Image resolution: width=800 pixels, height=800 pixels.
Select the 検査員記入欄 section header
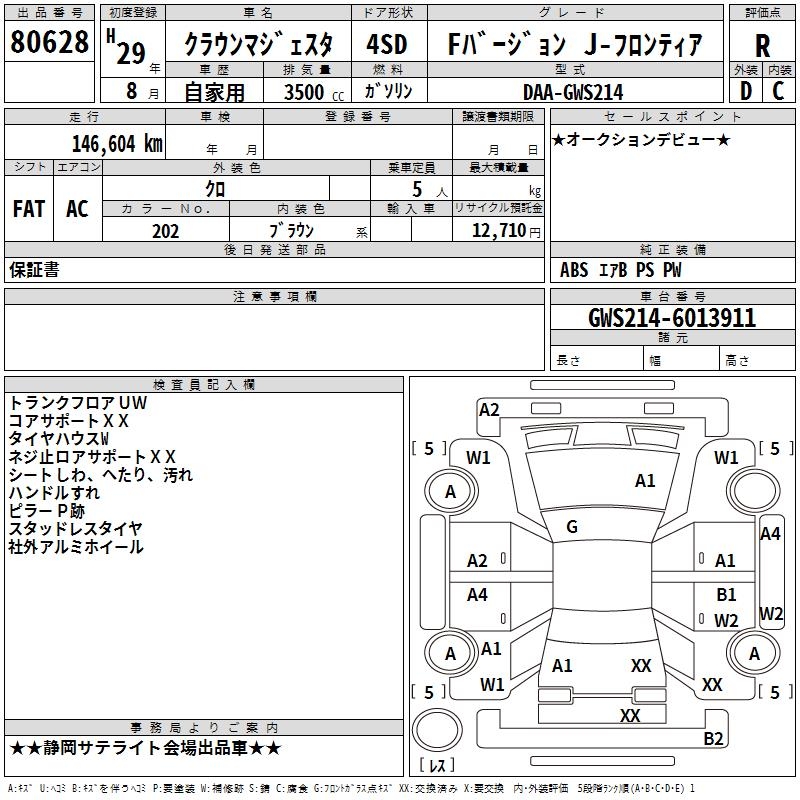[204, 385]
